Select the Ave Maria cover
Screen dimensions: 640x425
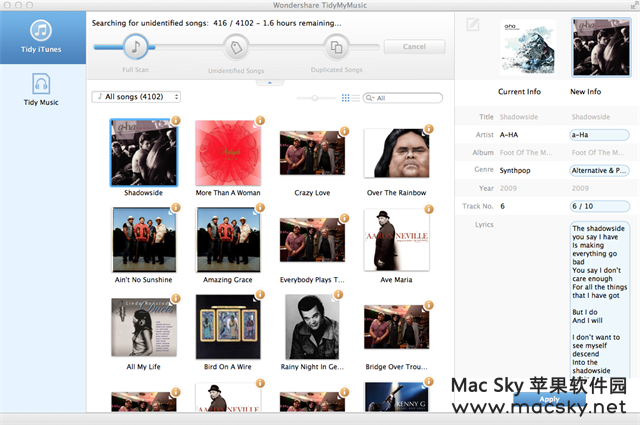396,240
